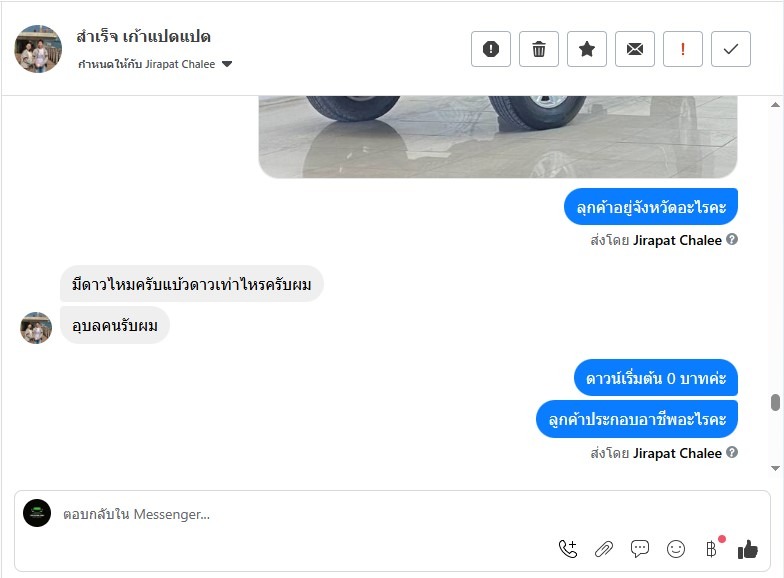Star this conversation as follow up
Screen dimensions: 784x578
pyautogui.click(x=586, y=49)
